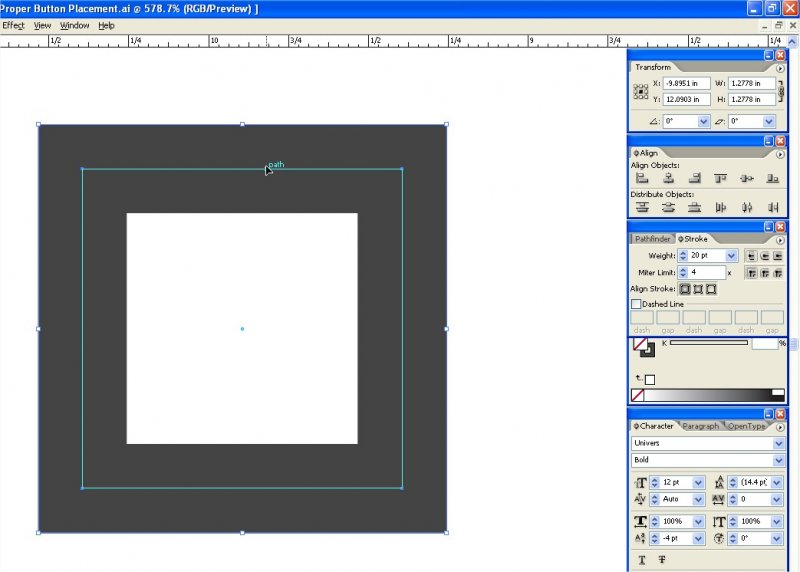This screenshot has height=572, width=800.
Task: Open the Transform panel flyout menu arrow
Action: point(780,68)
